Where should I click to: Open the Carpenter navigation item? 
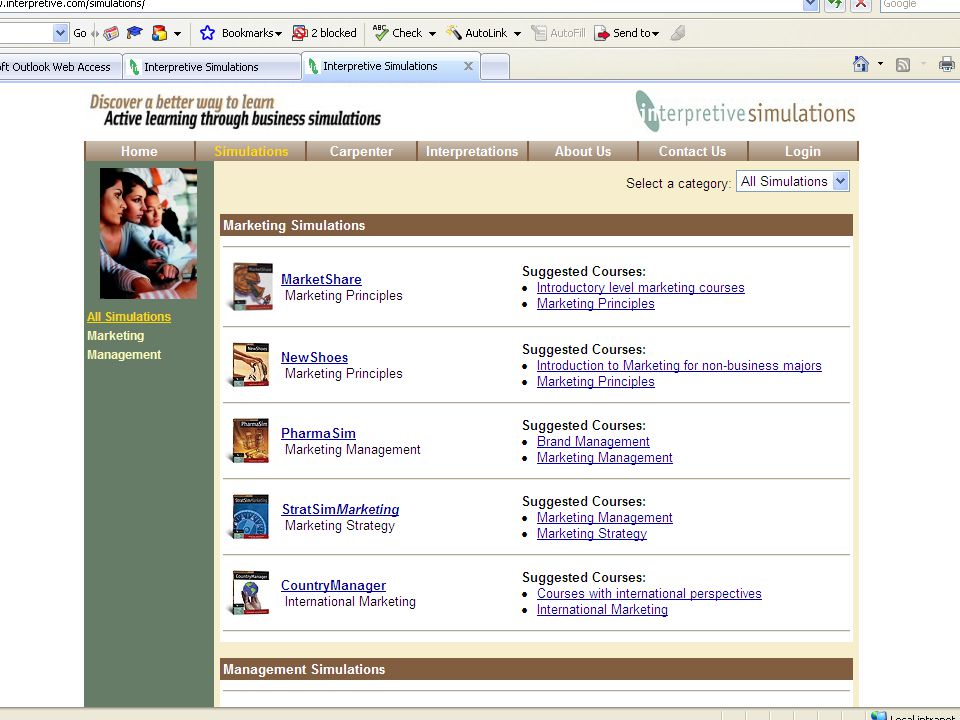coord(361,151)
